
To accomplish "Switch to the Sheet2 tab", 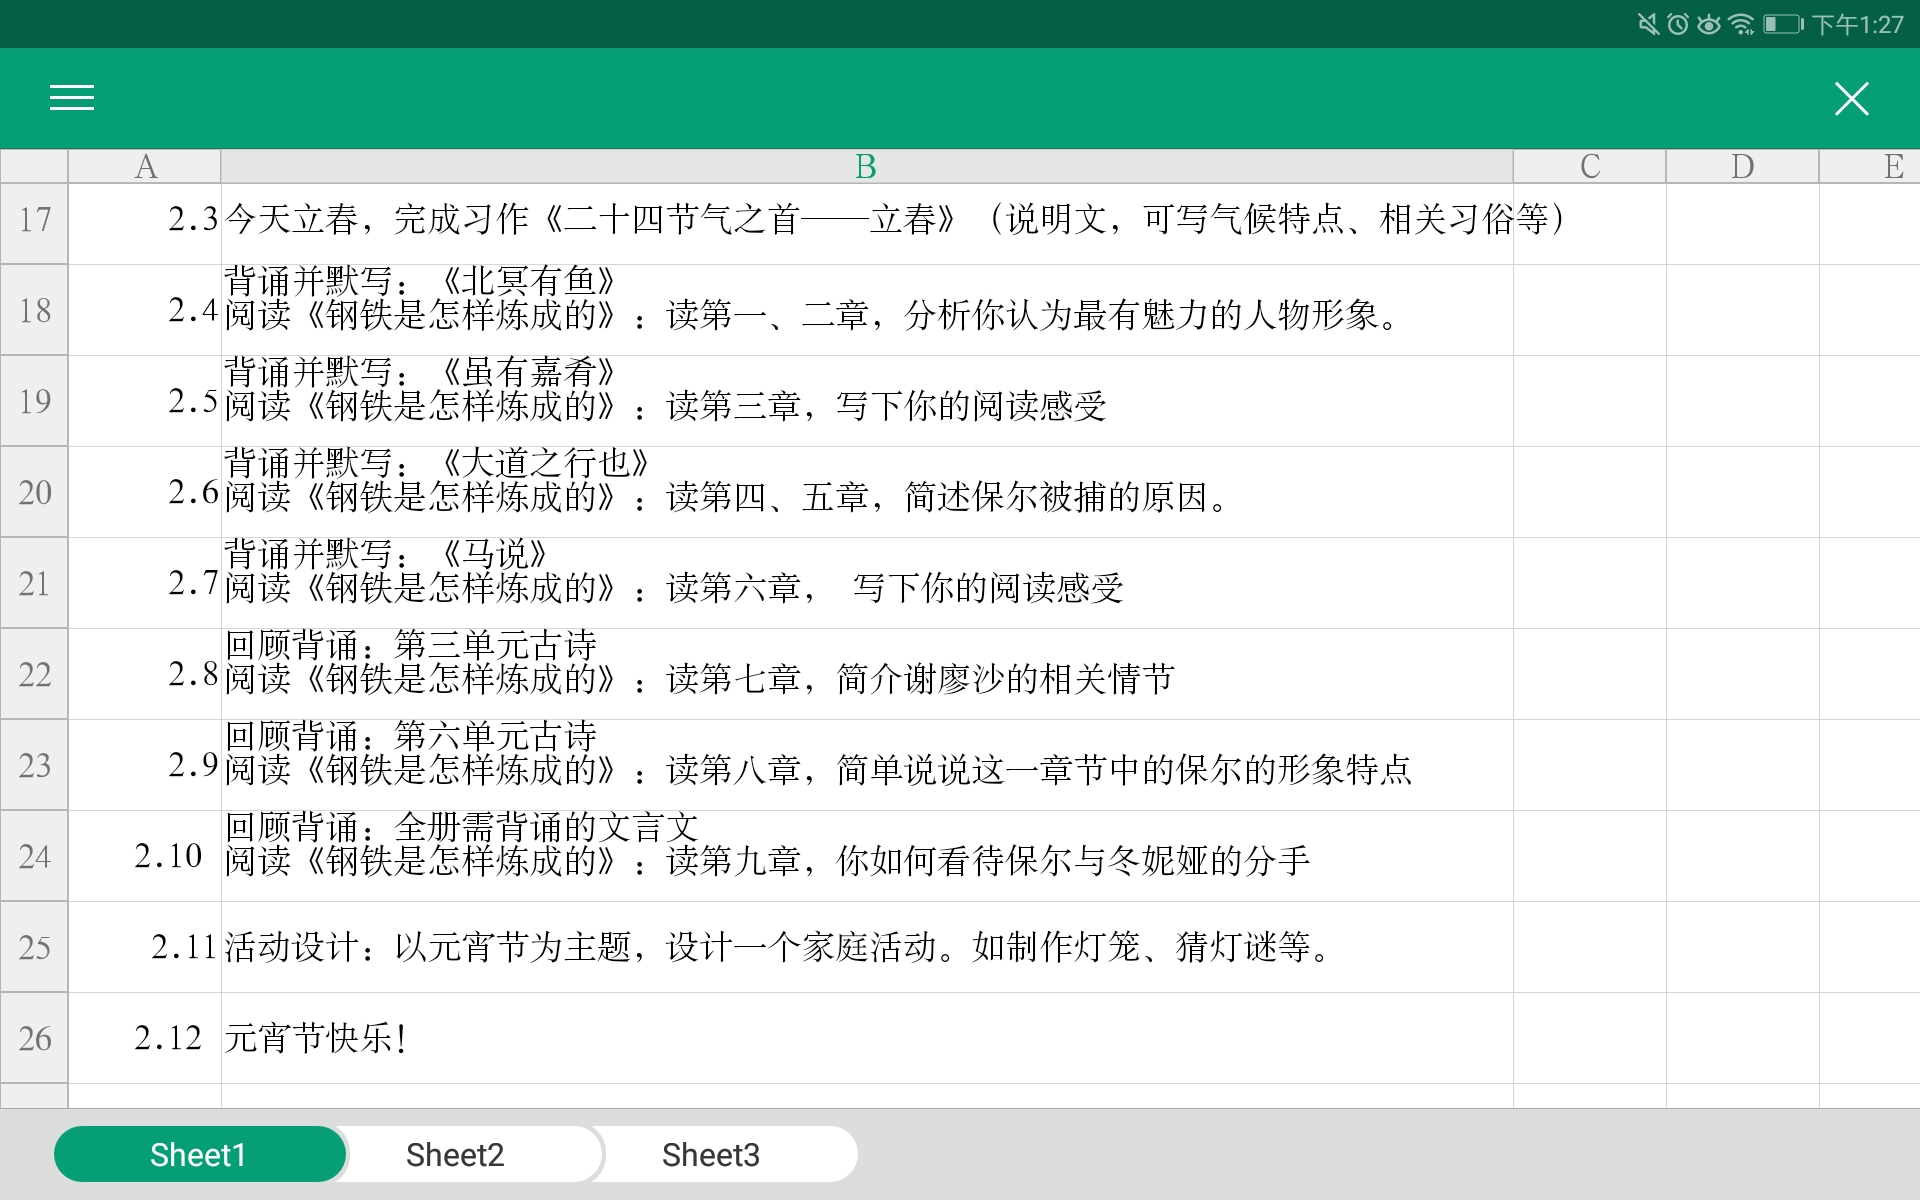I will [454, 1153].
